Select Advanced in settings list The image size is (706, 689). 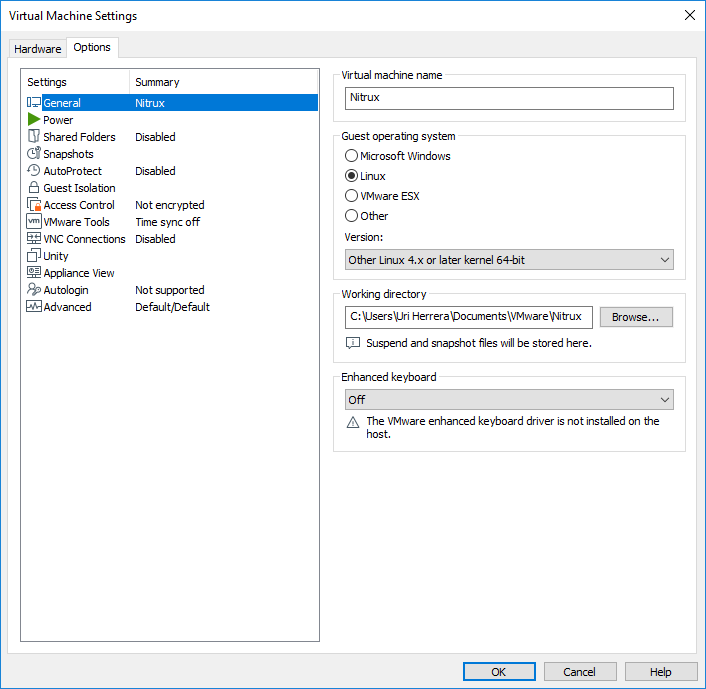172,307
